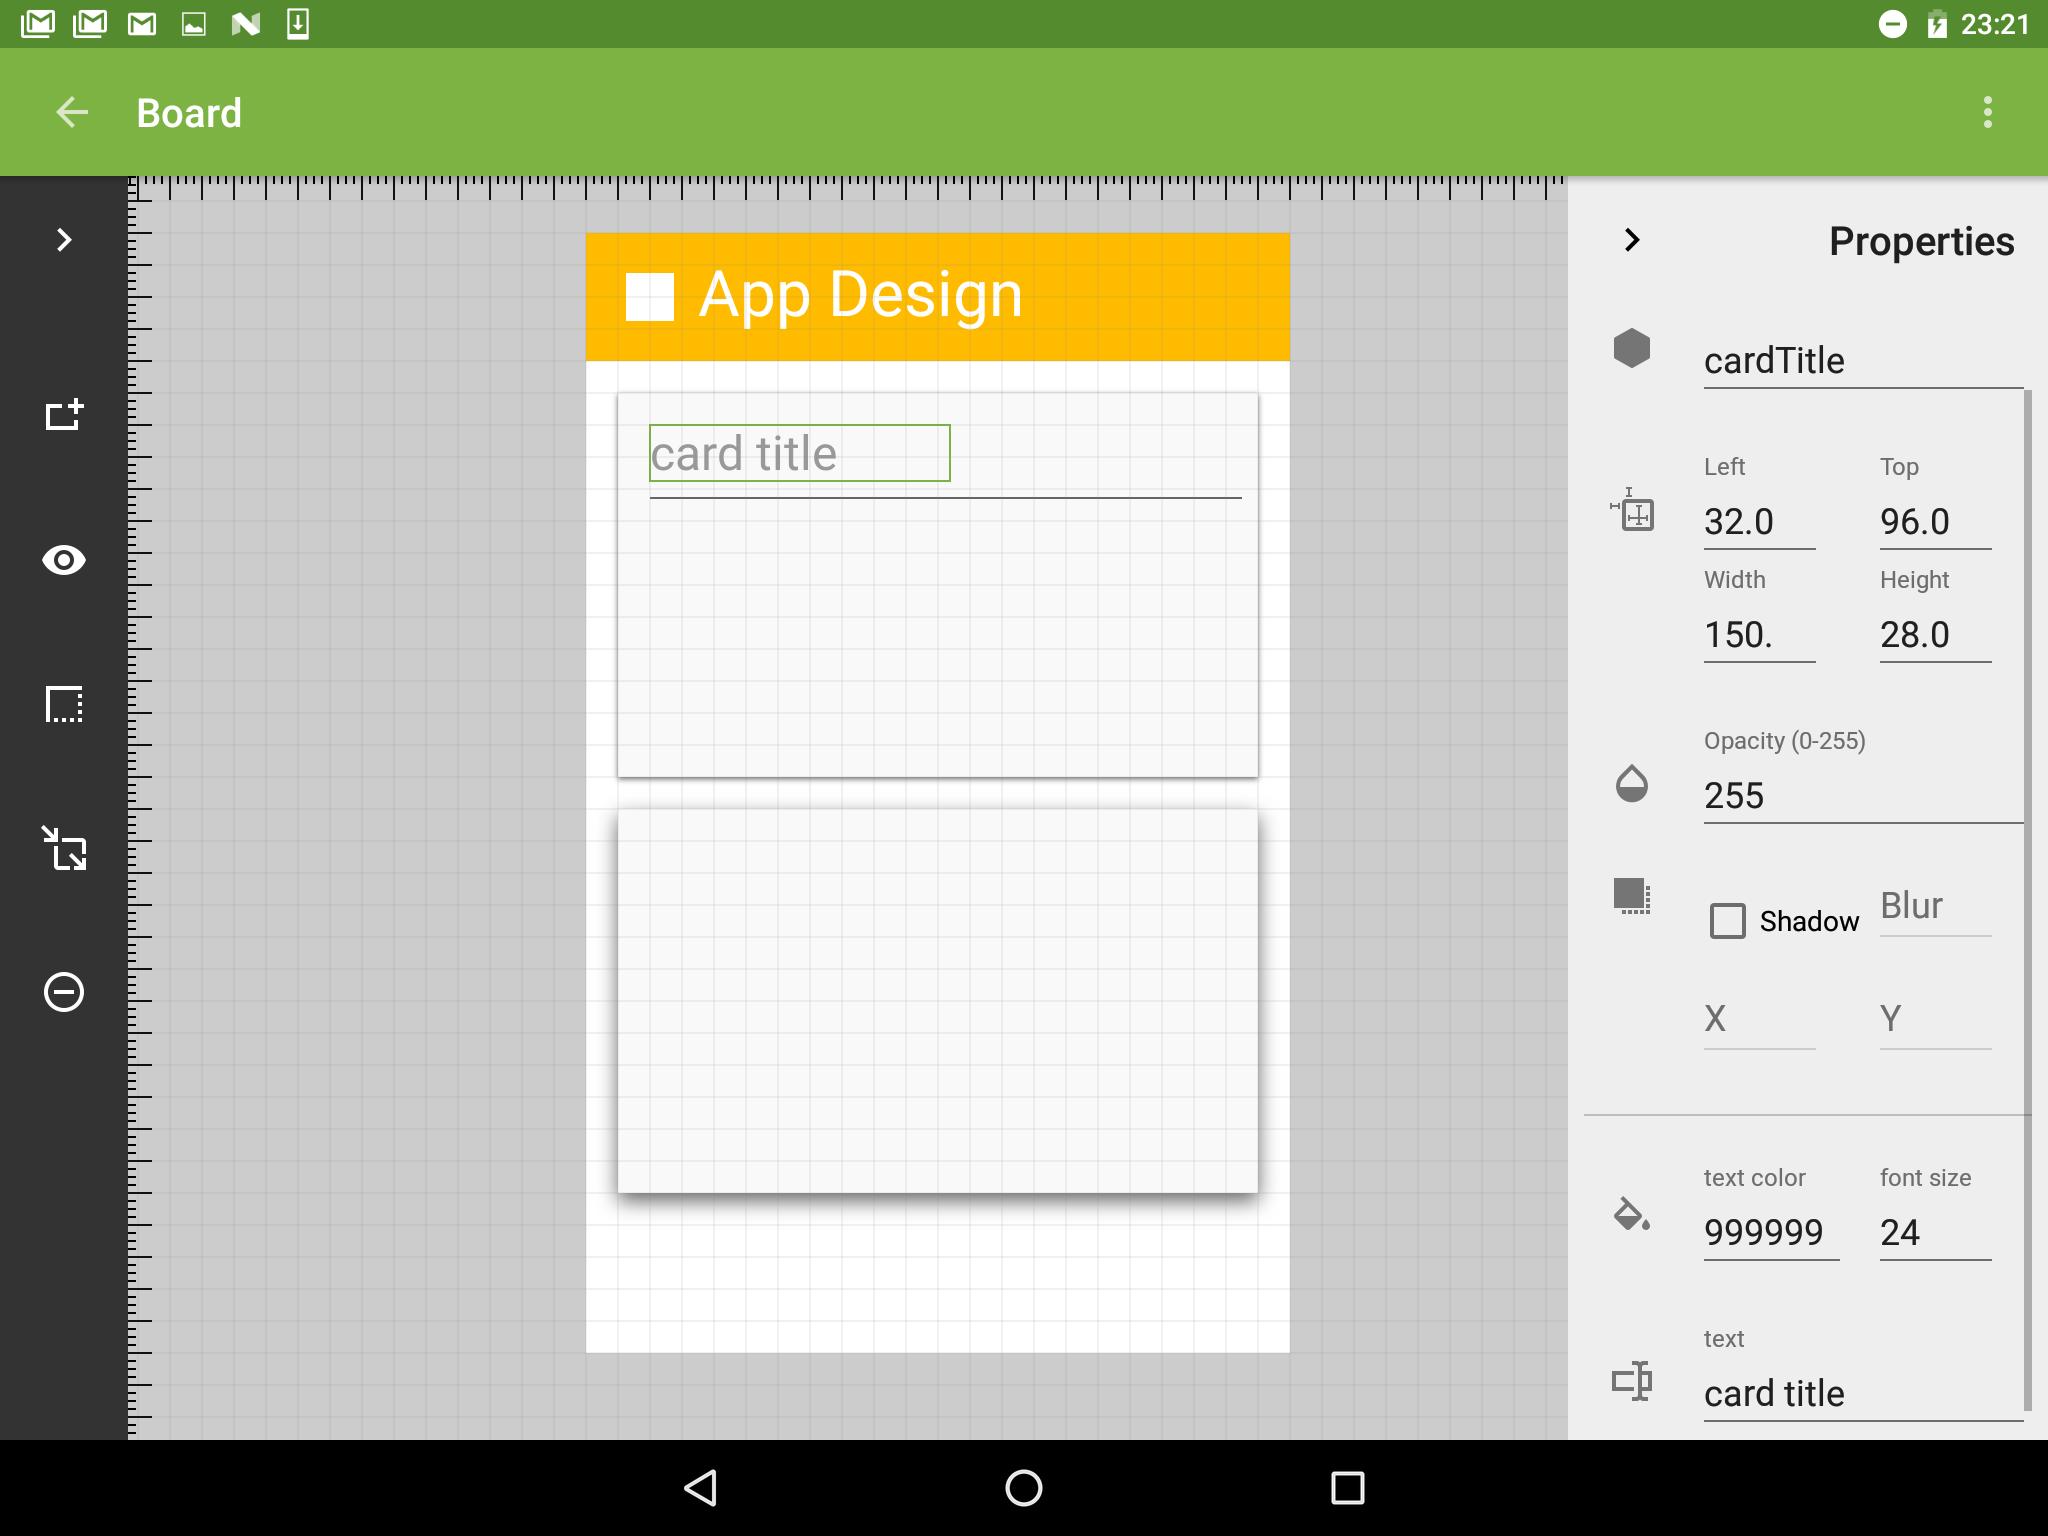The width and height of the screenshot is (2048, 1536).
Task: Click the add new element icon
Action: click(64, 415)
